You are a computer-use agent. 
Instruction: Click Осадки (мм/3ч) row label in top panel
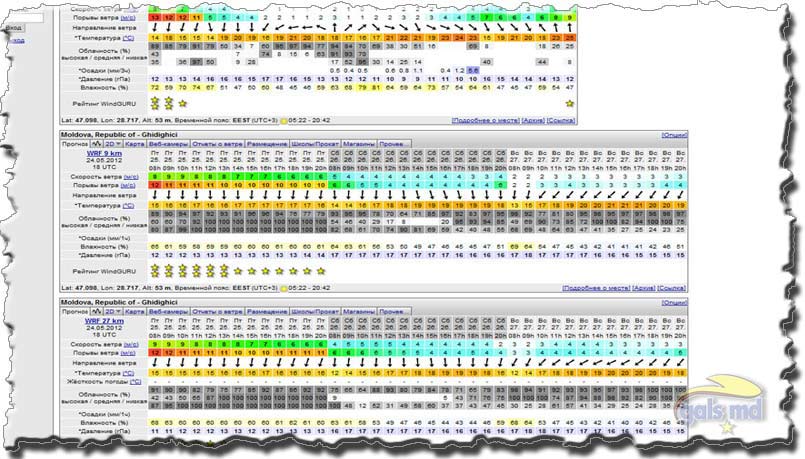(x=104, y=70)
